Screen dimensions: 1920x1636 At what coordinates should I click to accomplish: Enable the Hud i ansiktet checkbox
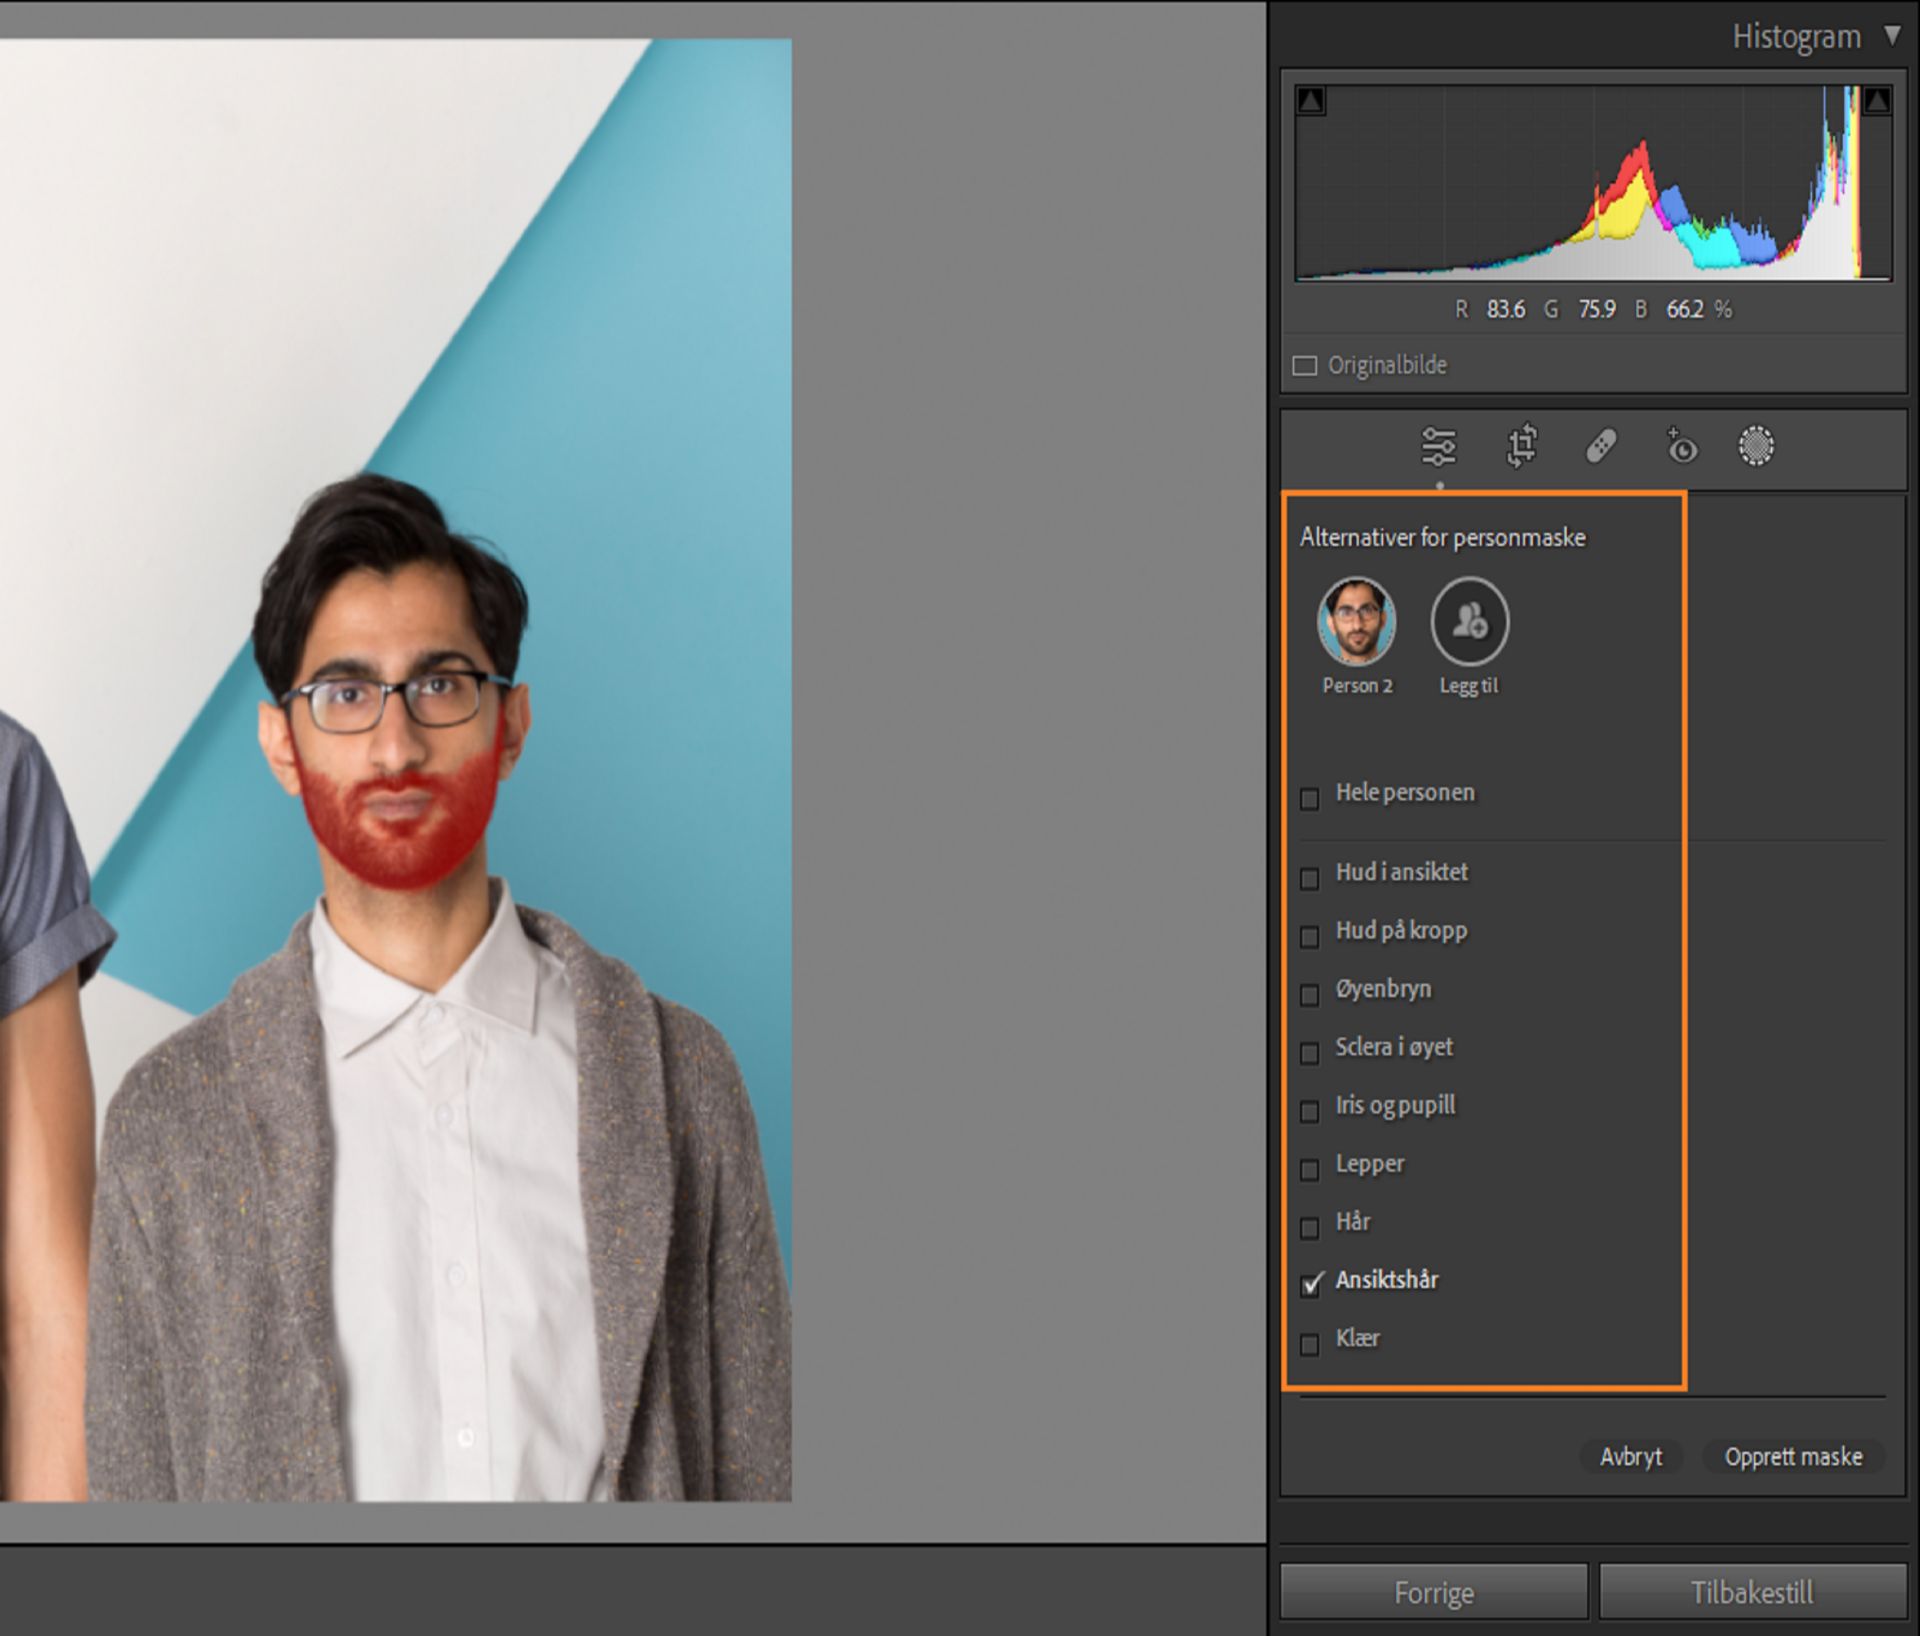[1309, 878]
